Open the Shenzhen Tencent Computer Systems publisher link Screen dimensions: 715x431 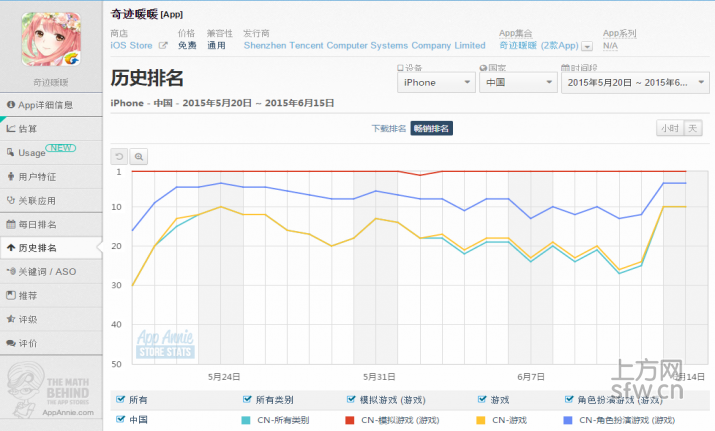[364, 46]
